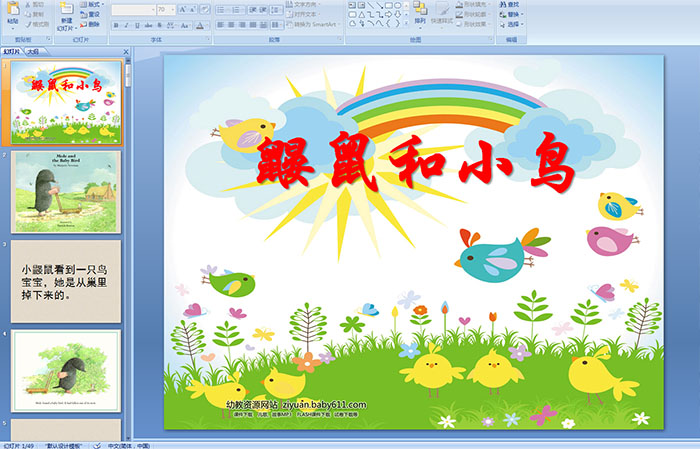700x449 pixels.
Task: Click the spell check icon in status bar
Action: [x=97, y=445]
